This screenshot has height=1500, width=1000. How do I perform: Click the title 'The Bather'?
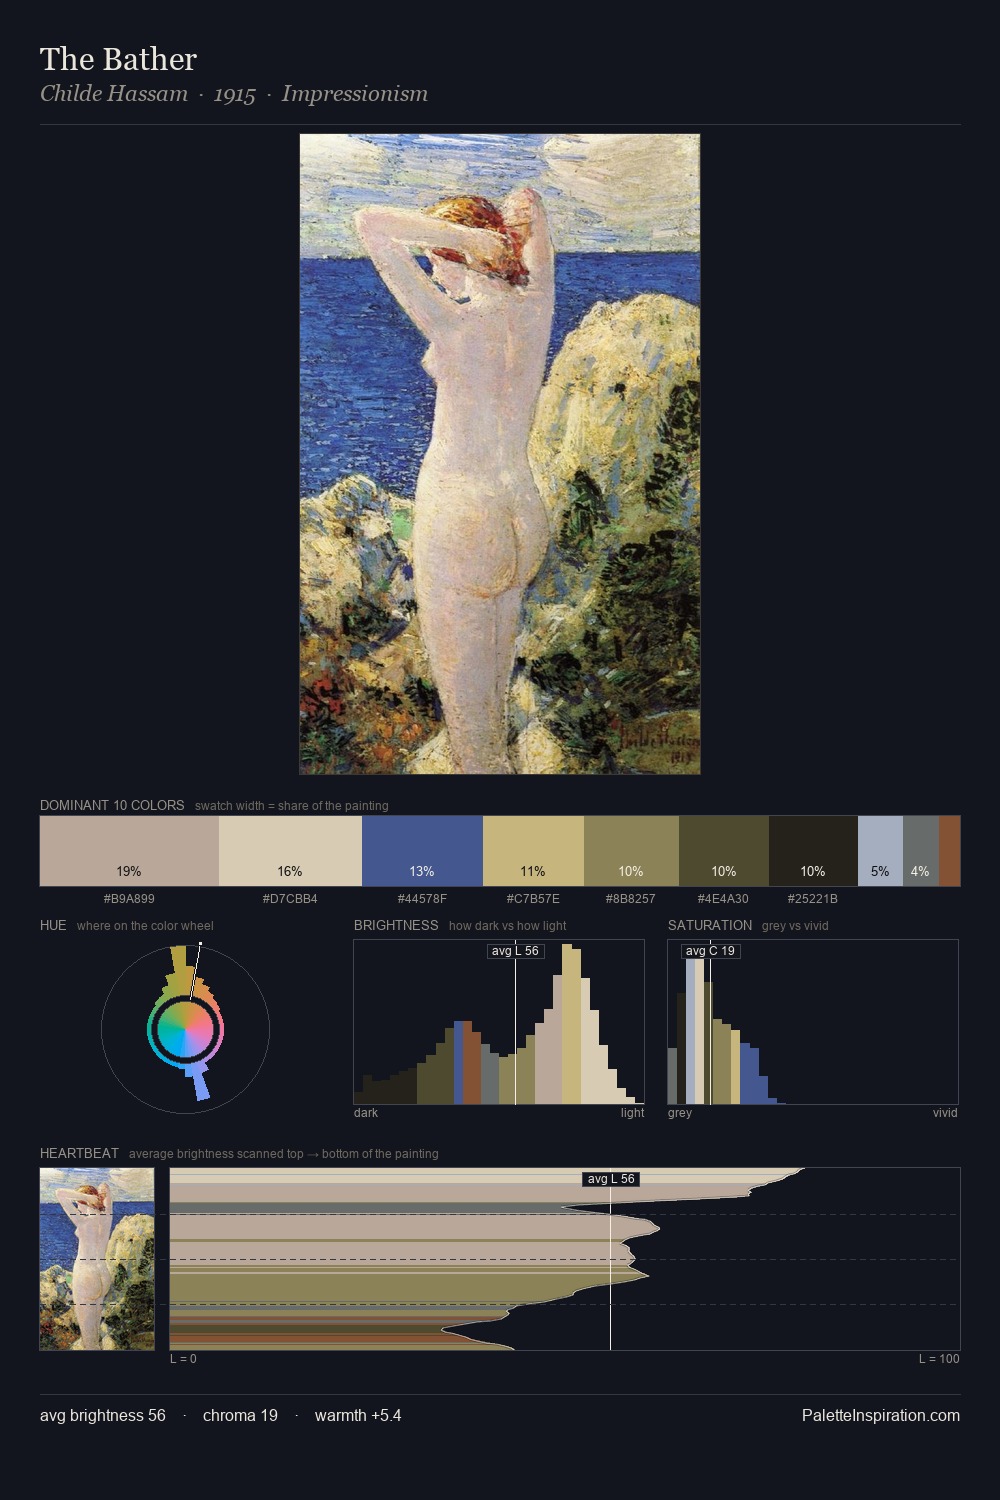coord(118,59)
